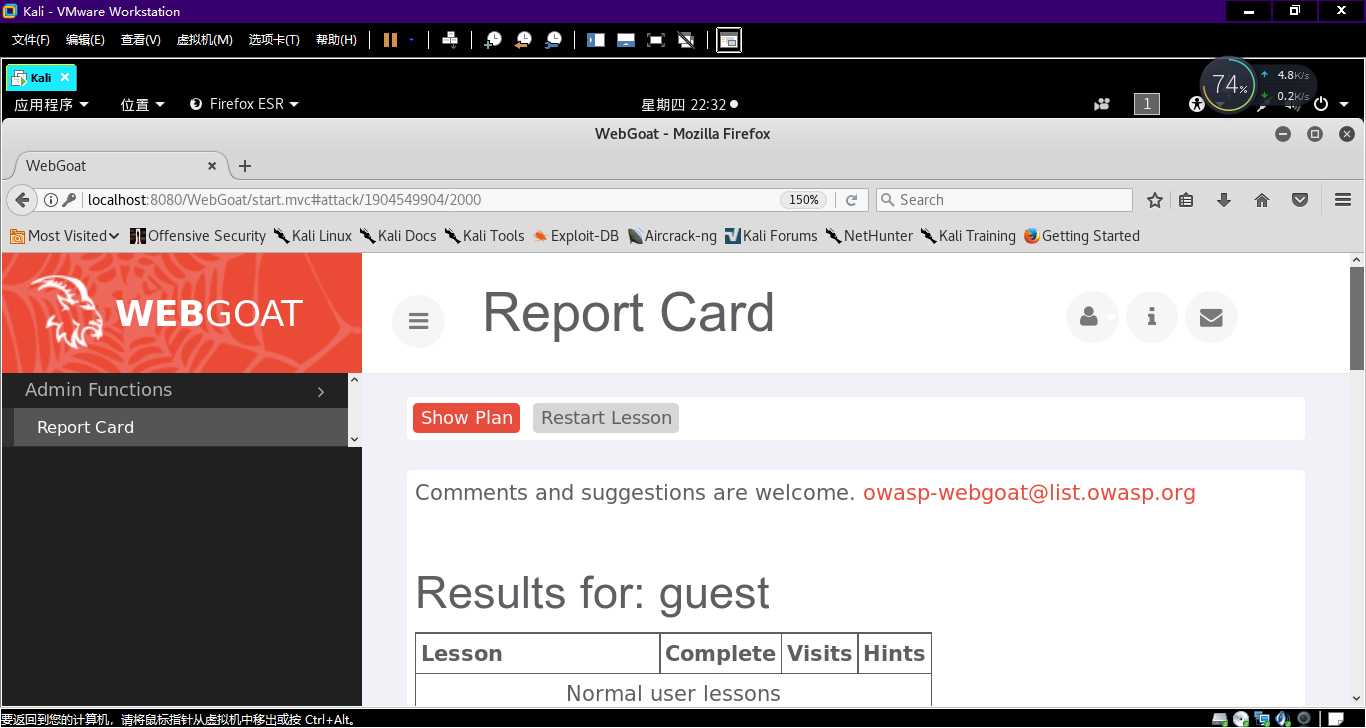Open the 应用程序 applications menu
Image resolution: width=1366 pixels, height=728 pixels.
click(x=51, y=104)
